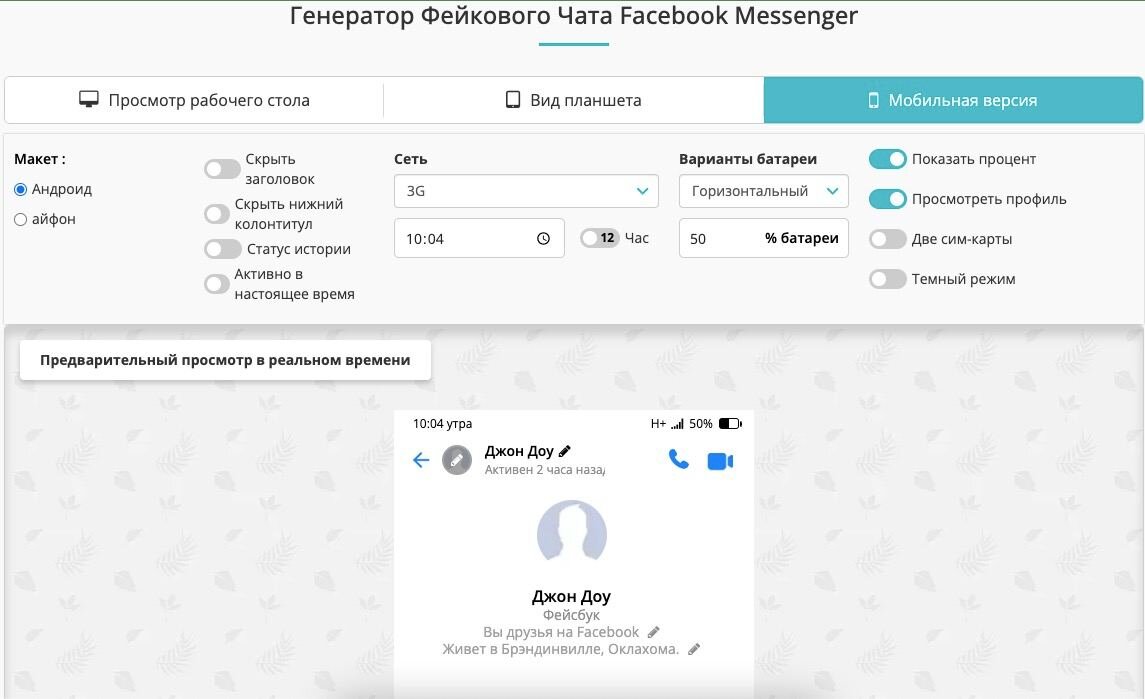Edit the small avatar in chat header
The height and width of the screenshot is (699, 1145).
[457, 460]
